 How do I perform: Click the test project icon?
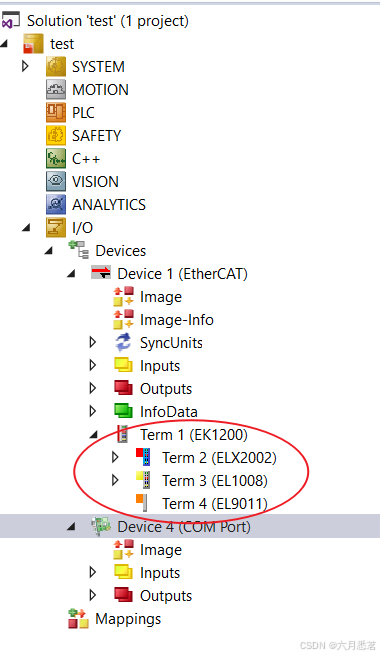(x=33, y=44)
